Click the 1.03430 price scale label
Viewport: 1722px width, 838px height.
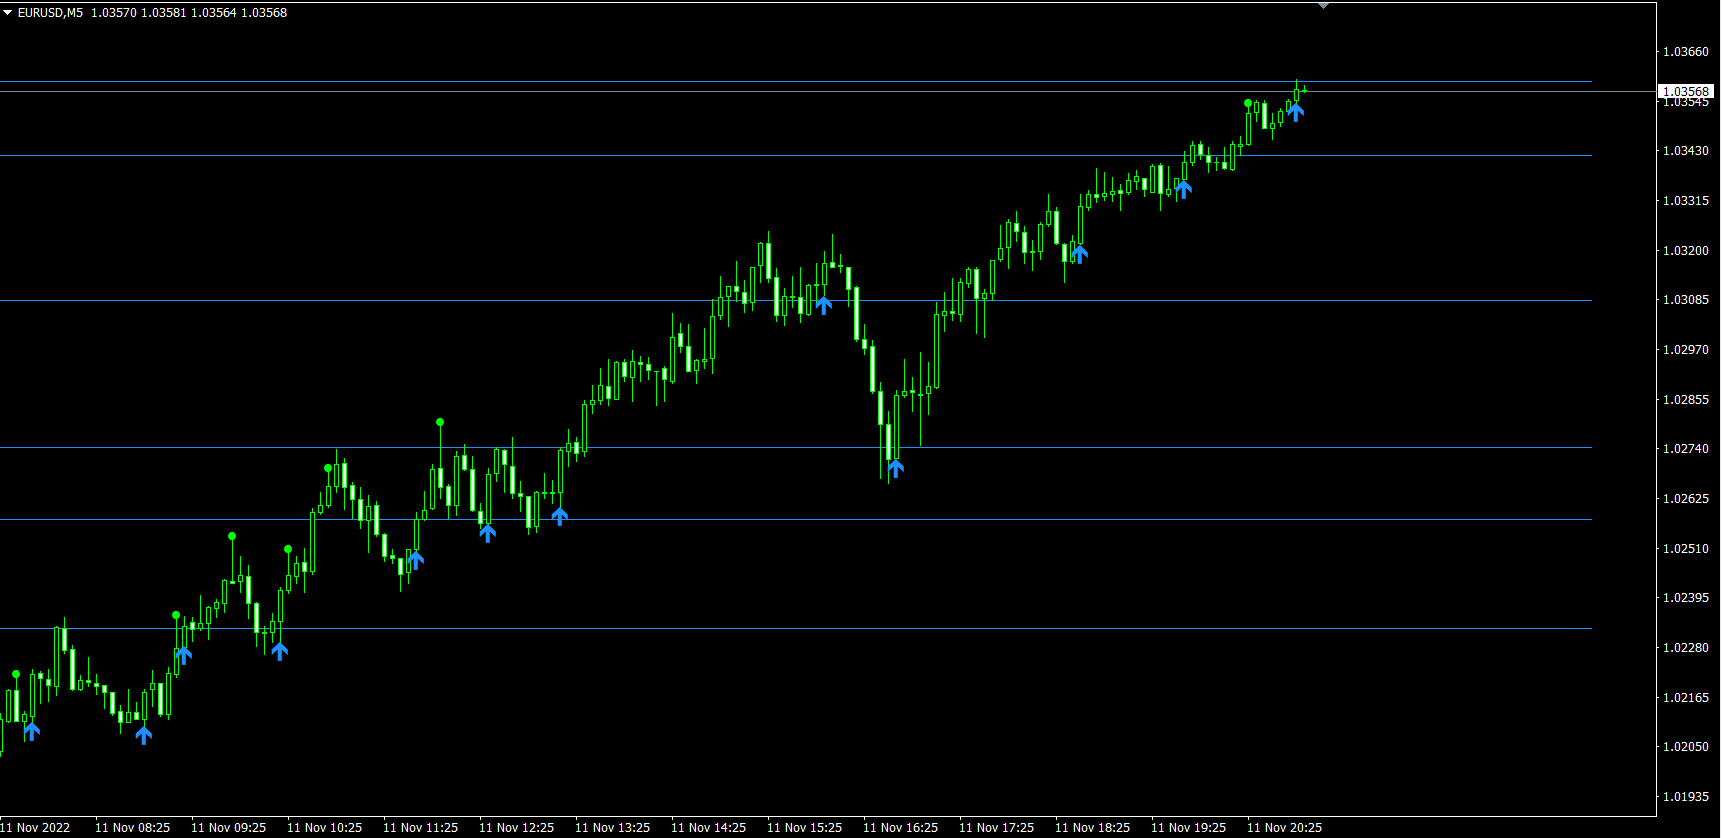point(1686,151)
